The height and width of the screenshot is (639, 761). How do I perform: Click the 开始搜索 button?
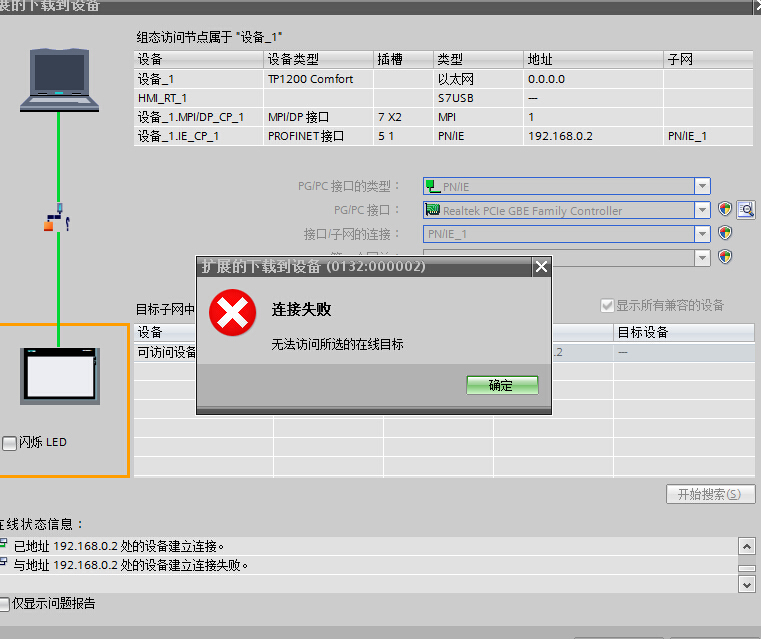click(x=711, y=494)
